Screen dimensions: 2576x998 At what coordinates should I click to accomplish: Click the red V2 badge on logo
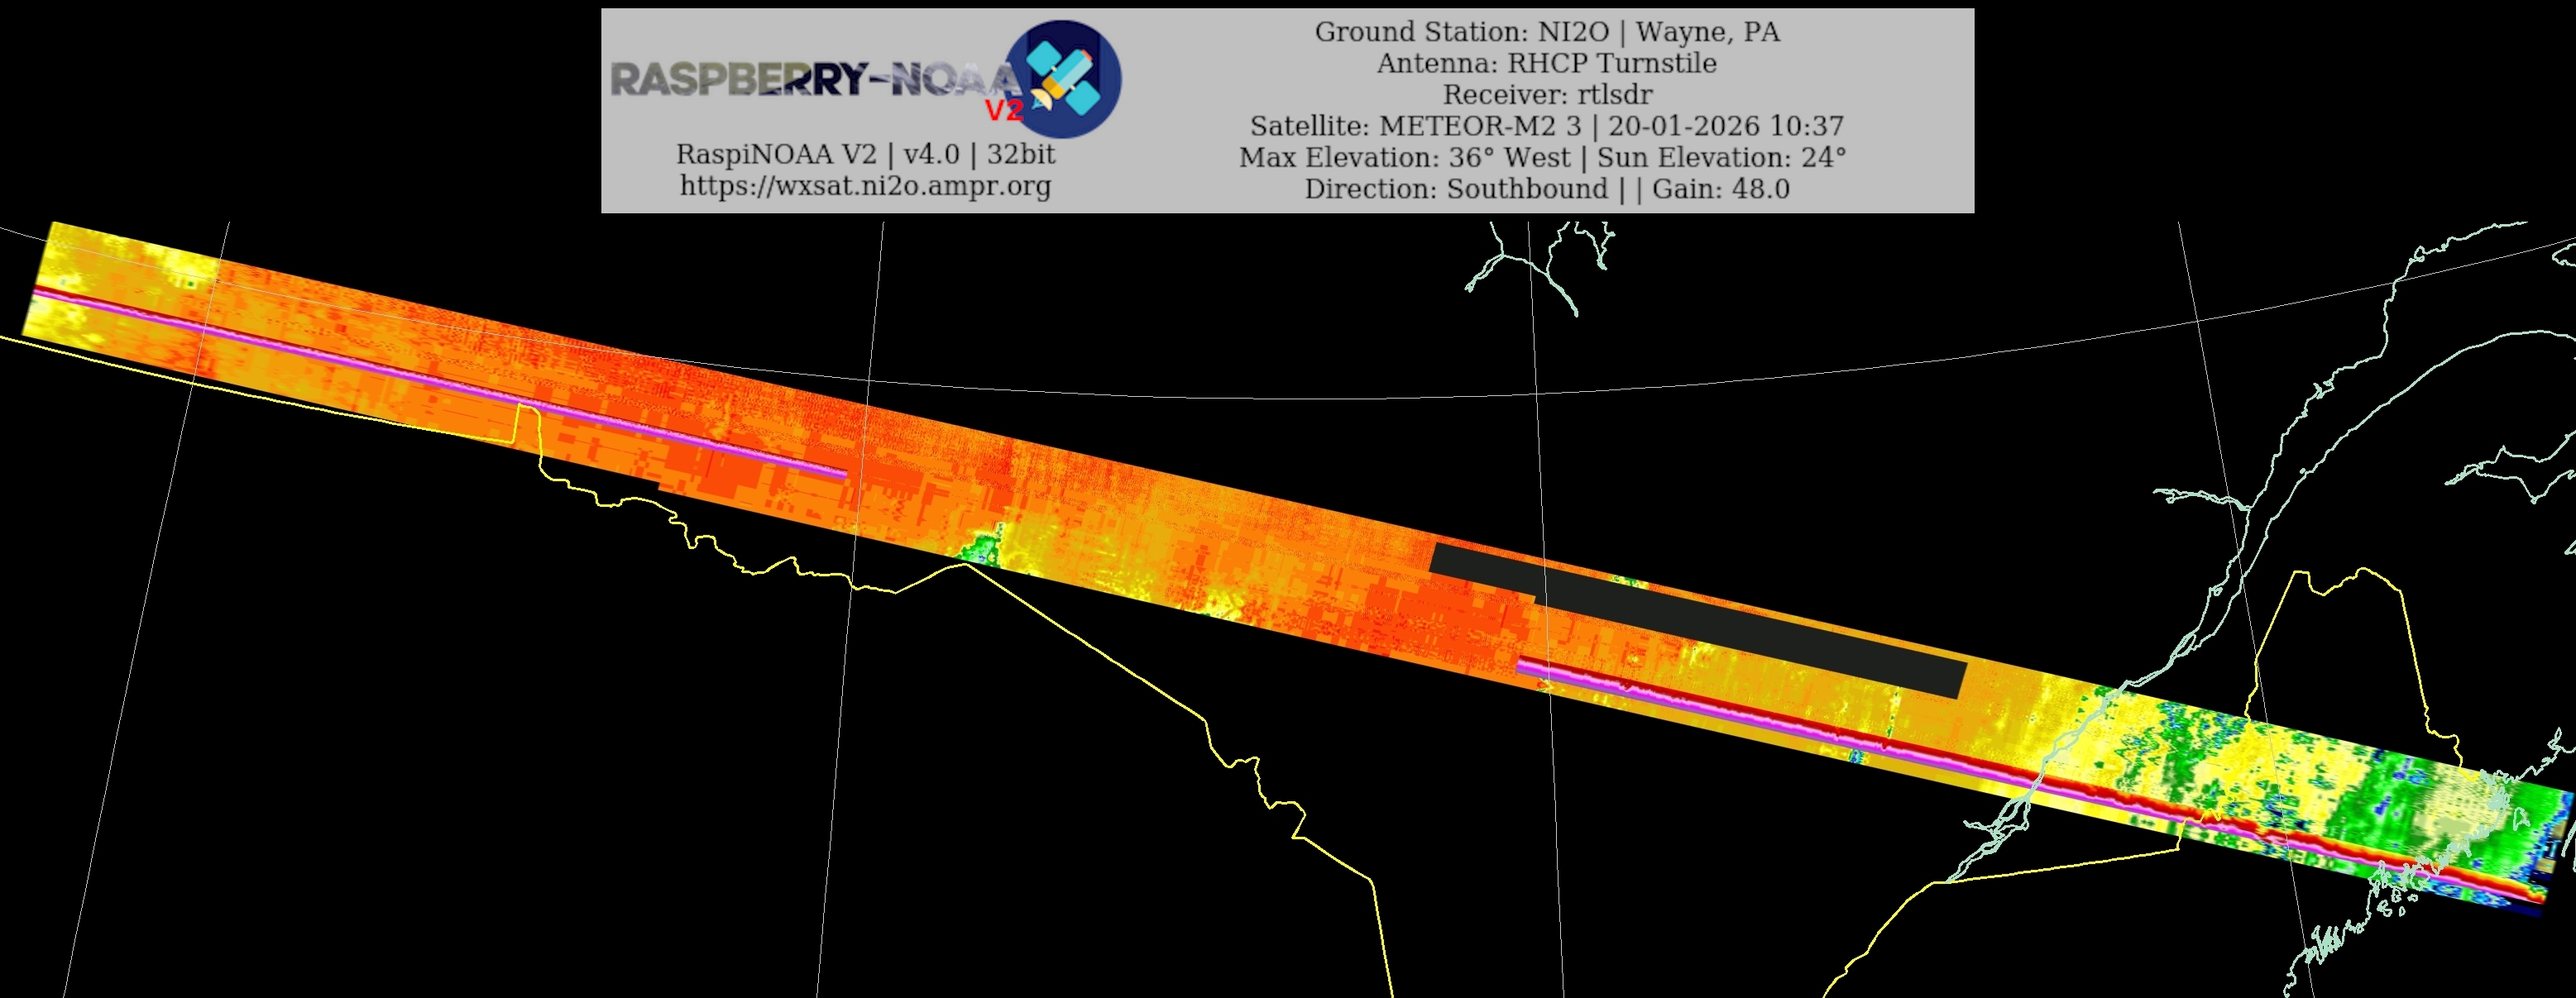(1003, 110)
